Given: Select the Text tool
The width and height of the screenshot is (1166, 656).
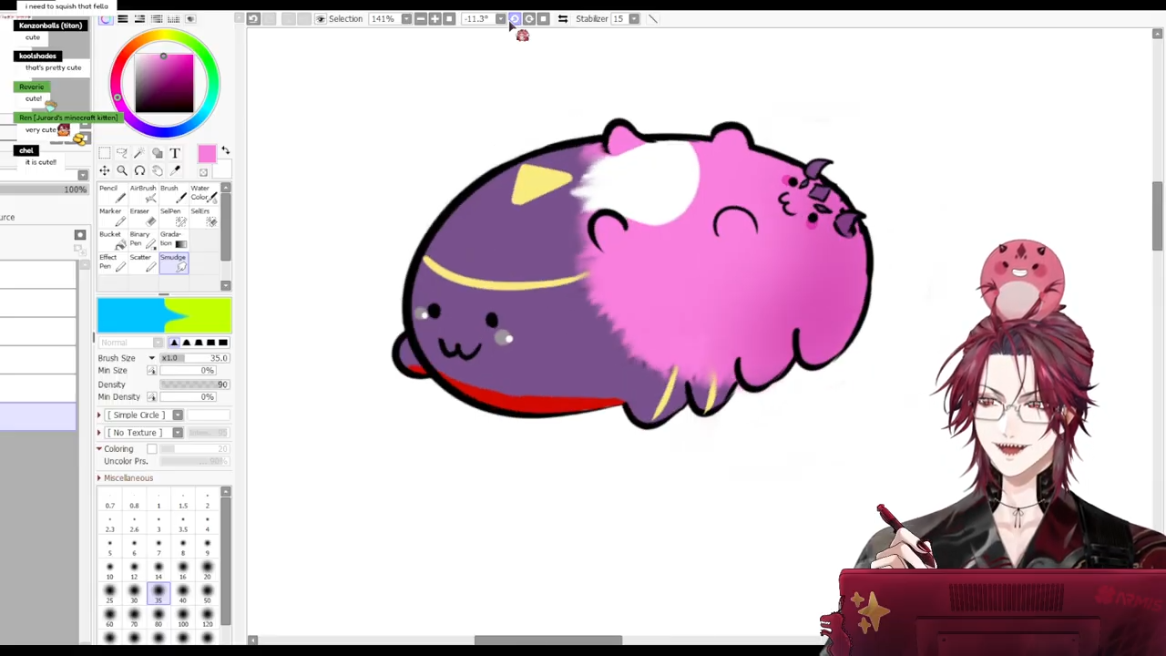Looking at the screenshot, I should (175, 154).
